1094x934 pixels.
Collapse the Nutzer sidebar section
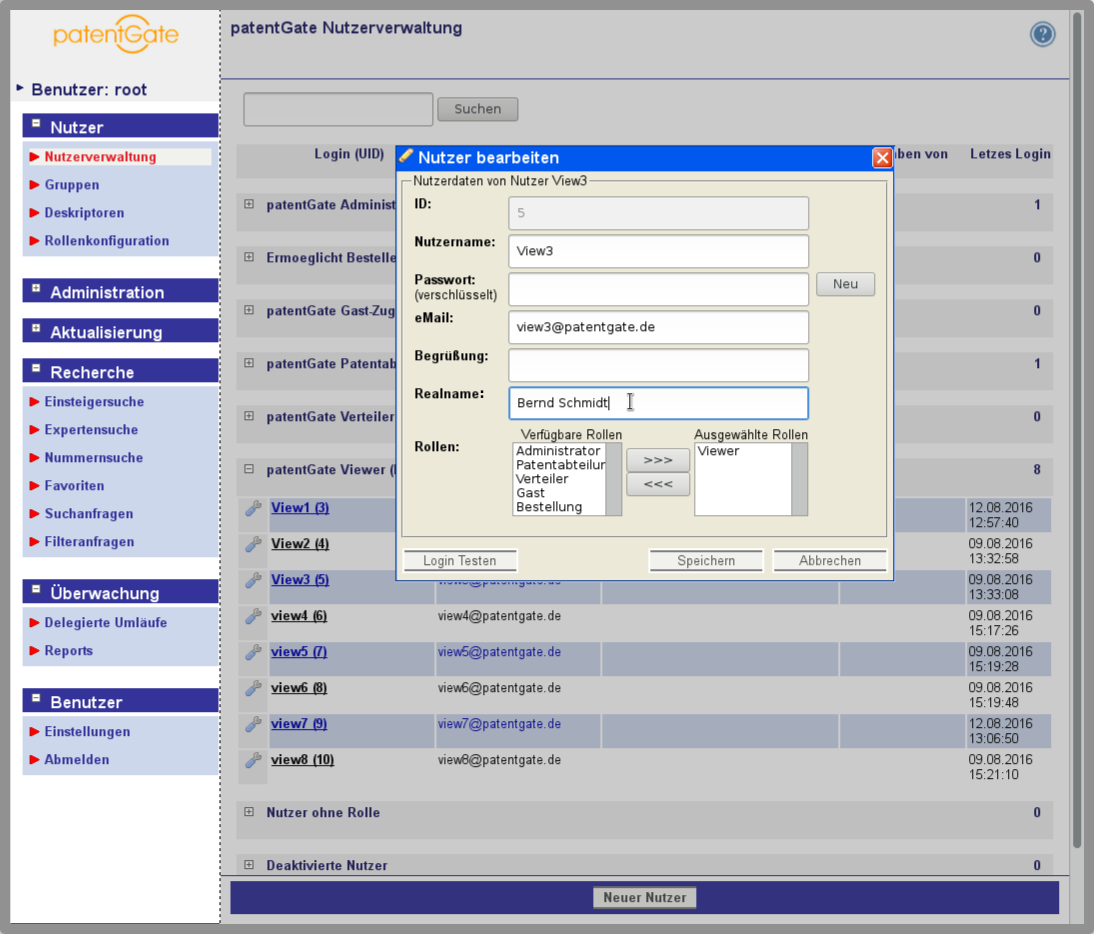[x=36, y=123]
